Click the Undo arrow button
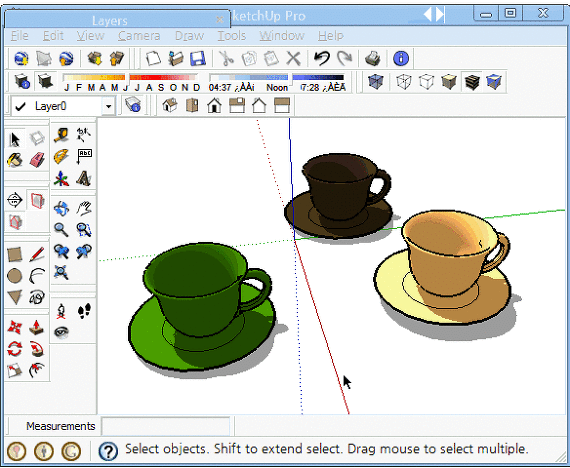Image resolution: width=570 pixels, height=468 pixels. pyautogui.click(x=322, y=58)
